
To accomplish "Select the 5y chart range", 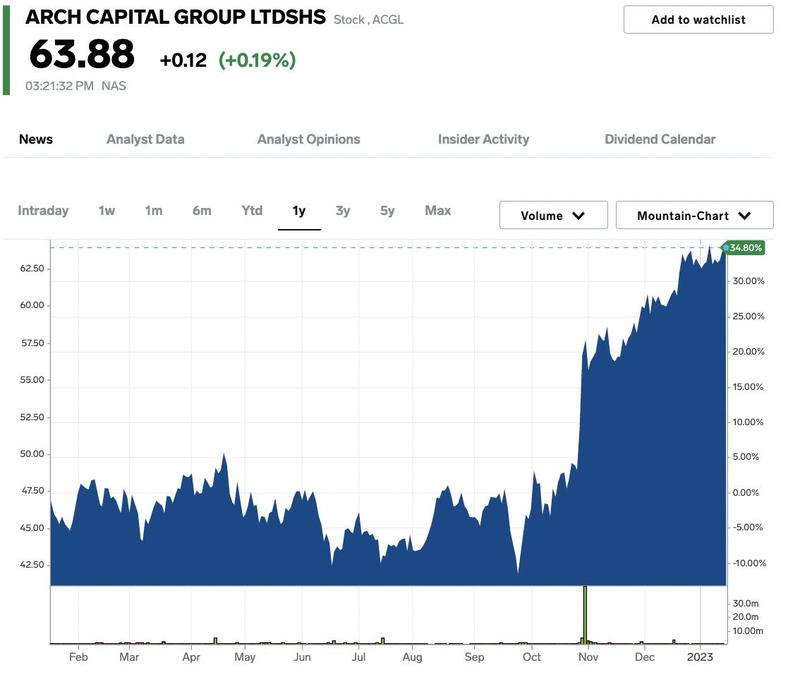I will (387, 211).
